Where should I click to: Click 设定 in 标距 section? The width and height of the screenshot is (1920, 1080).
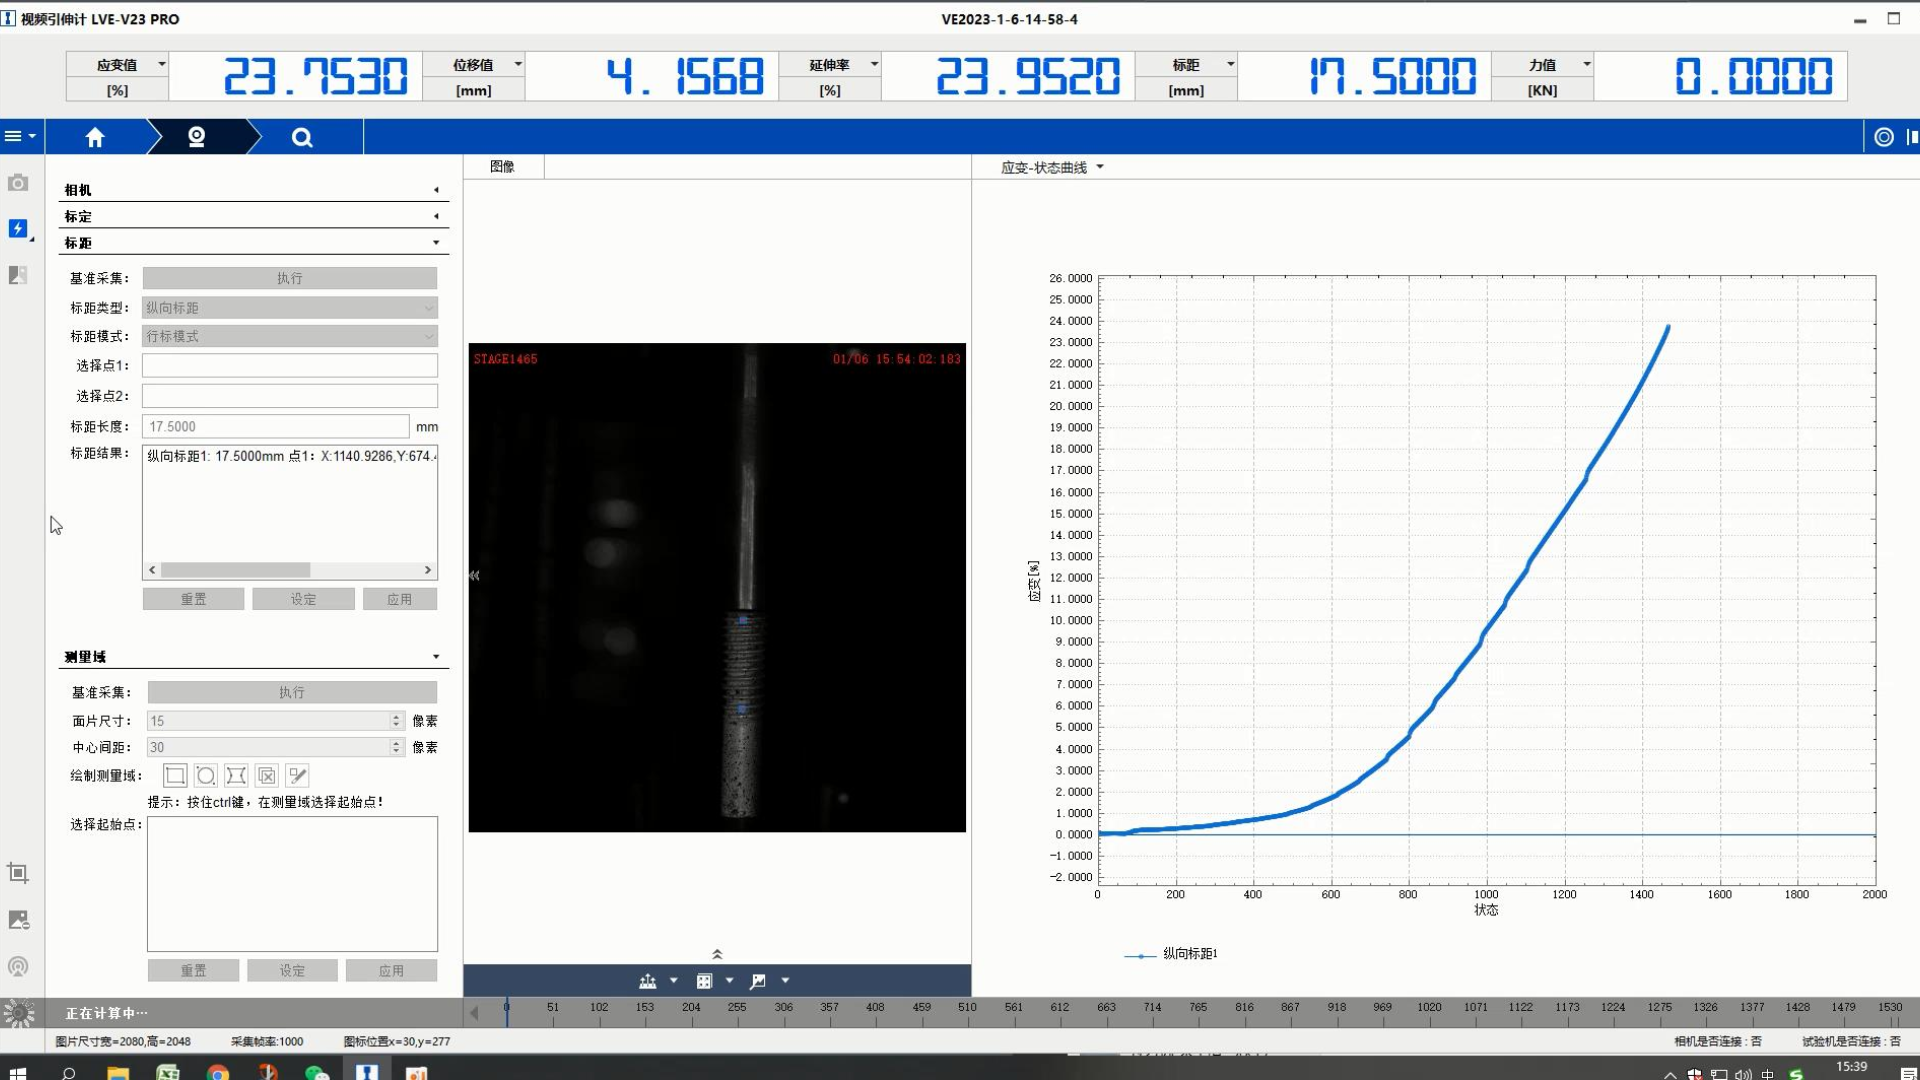tap(304, 599)
